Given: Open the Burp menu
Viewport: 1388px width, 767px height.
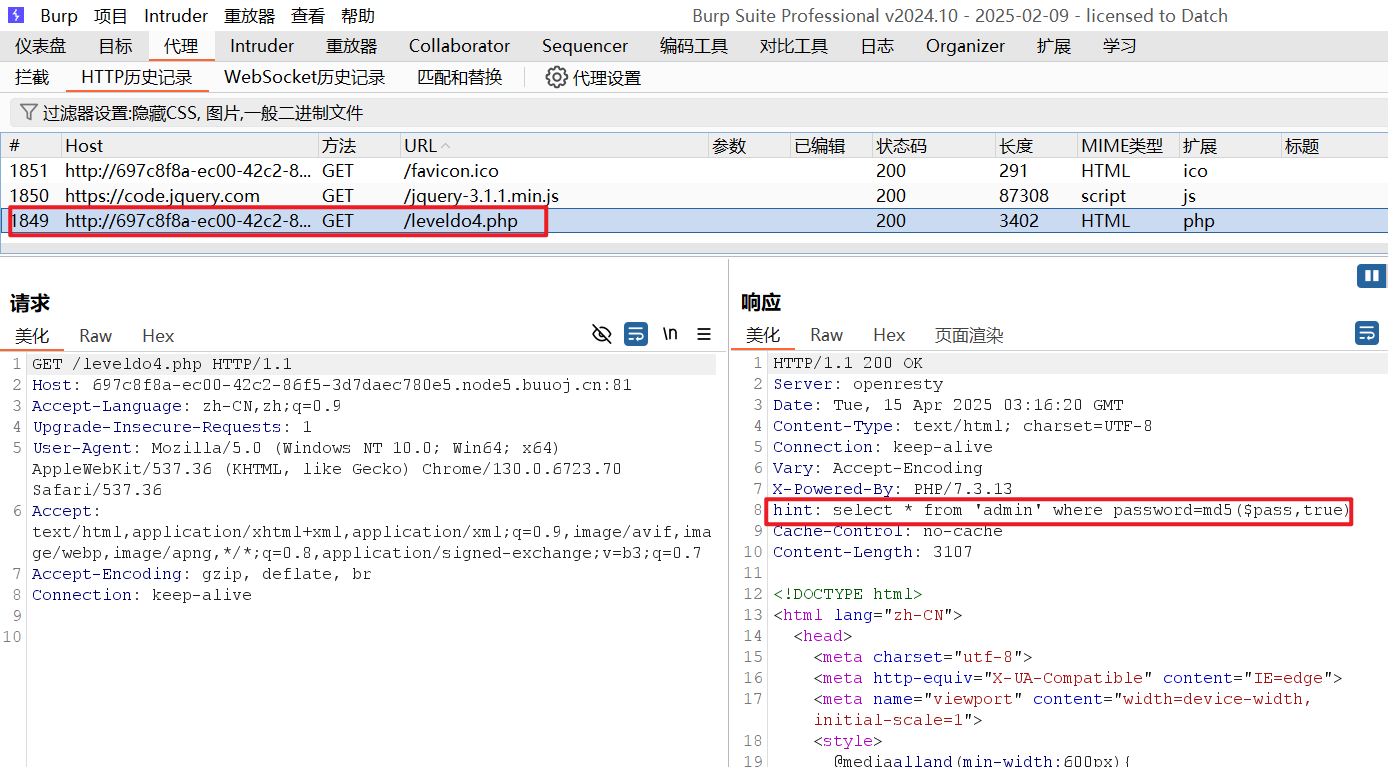Looking at the screenshot, I should click(x=59, y=16).
